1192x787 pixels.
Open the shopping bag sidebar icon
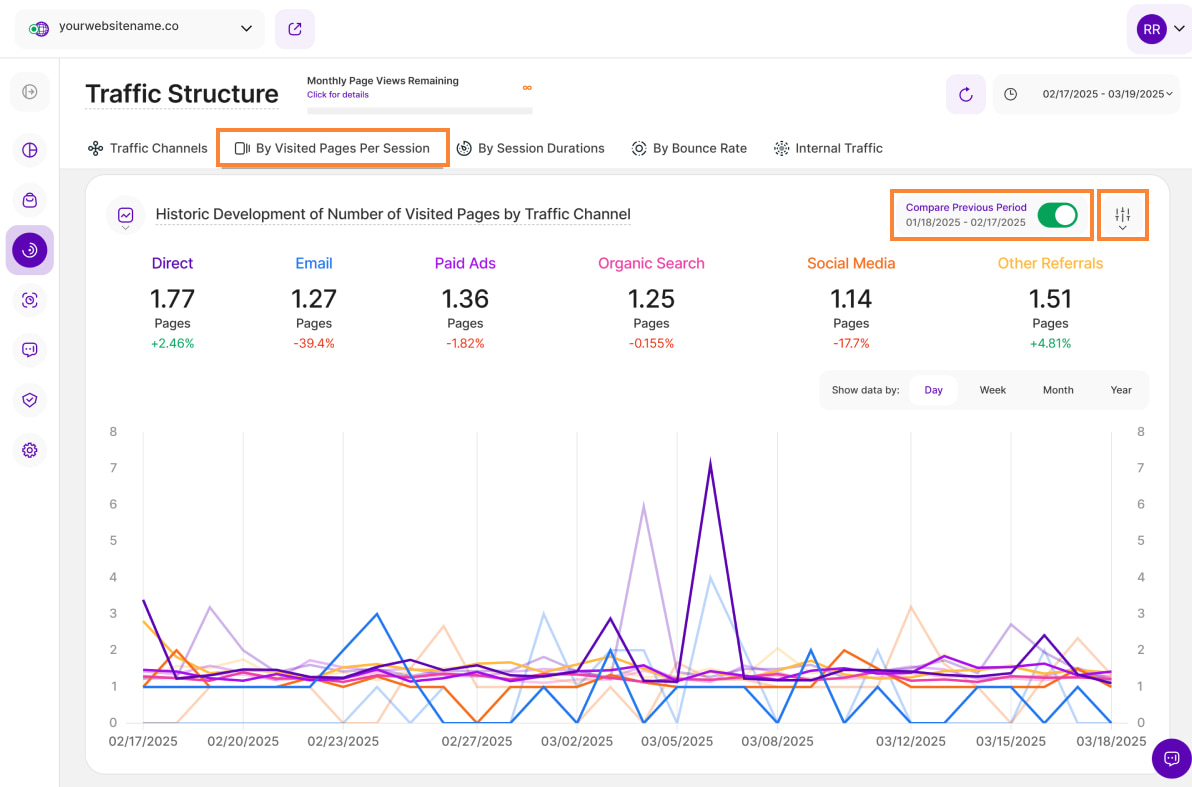click(30, 200)
